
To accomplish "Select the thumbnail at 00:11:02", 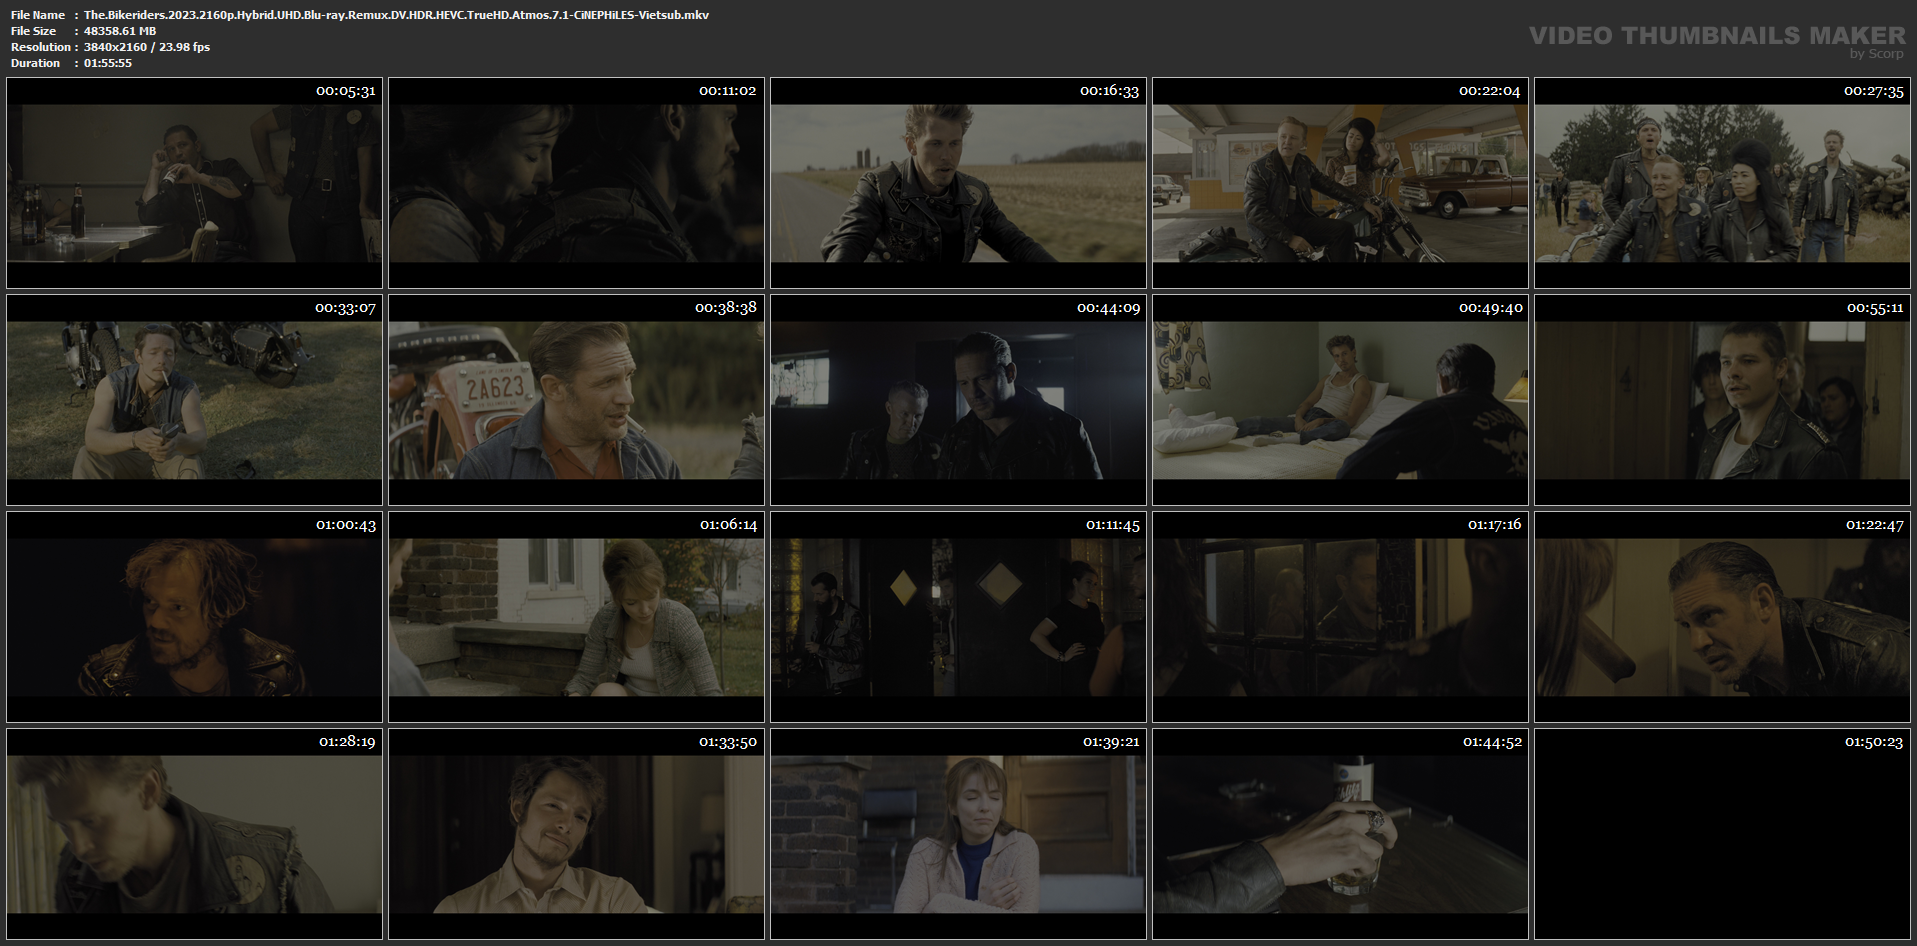I will (x=576, y=183).
